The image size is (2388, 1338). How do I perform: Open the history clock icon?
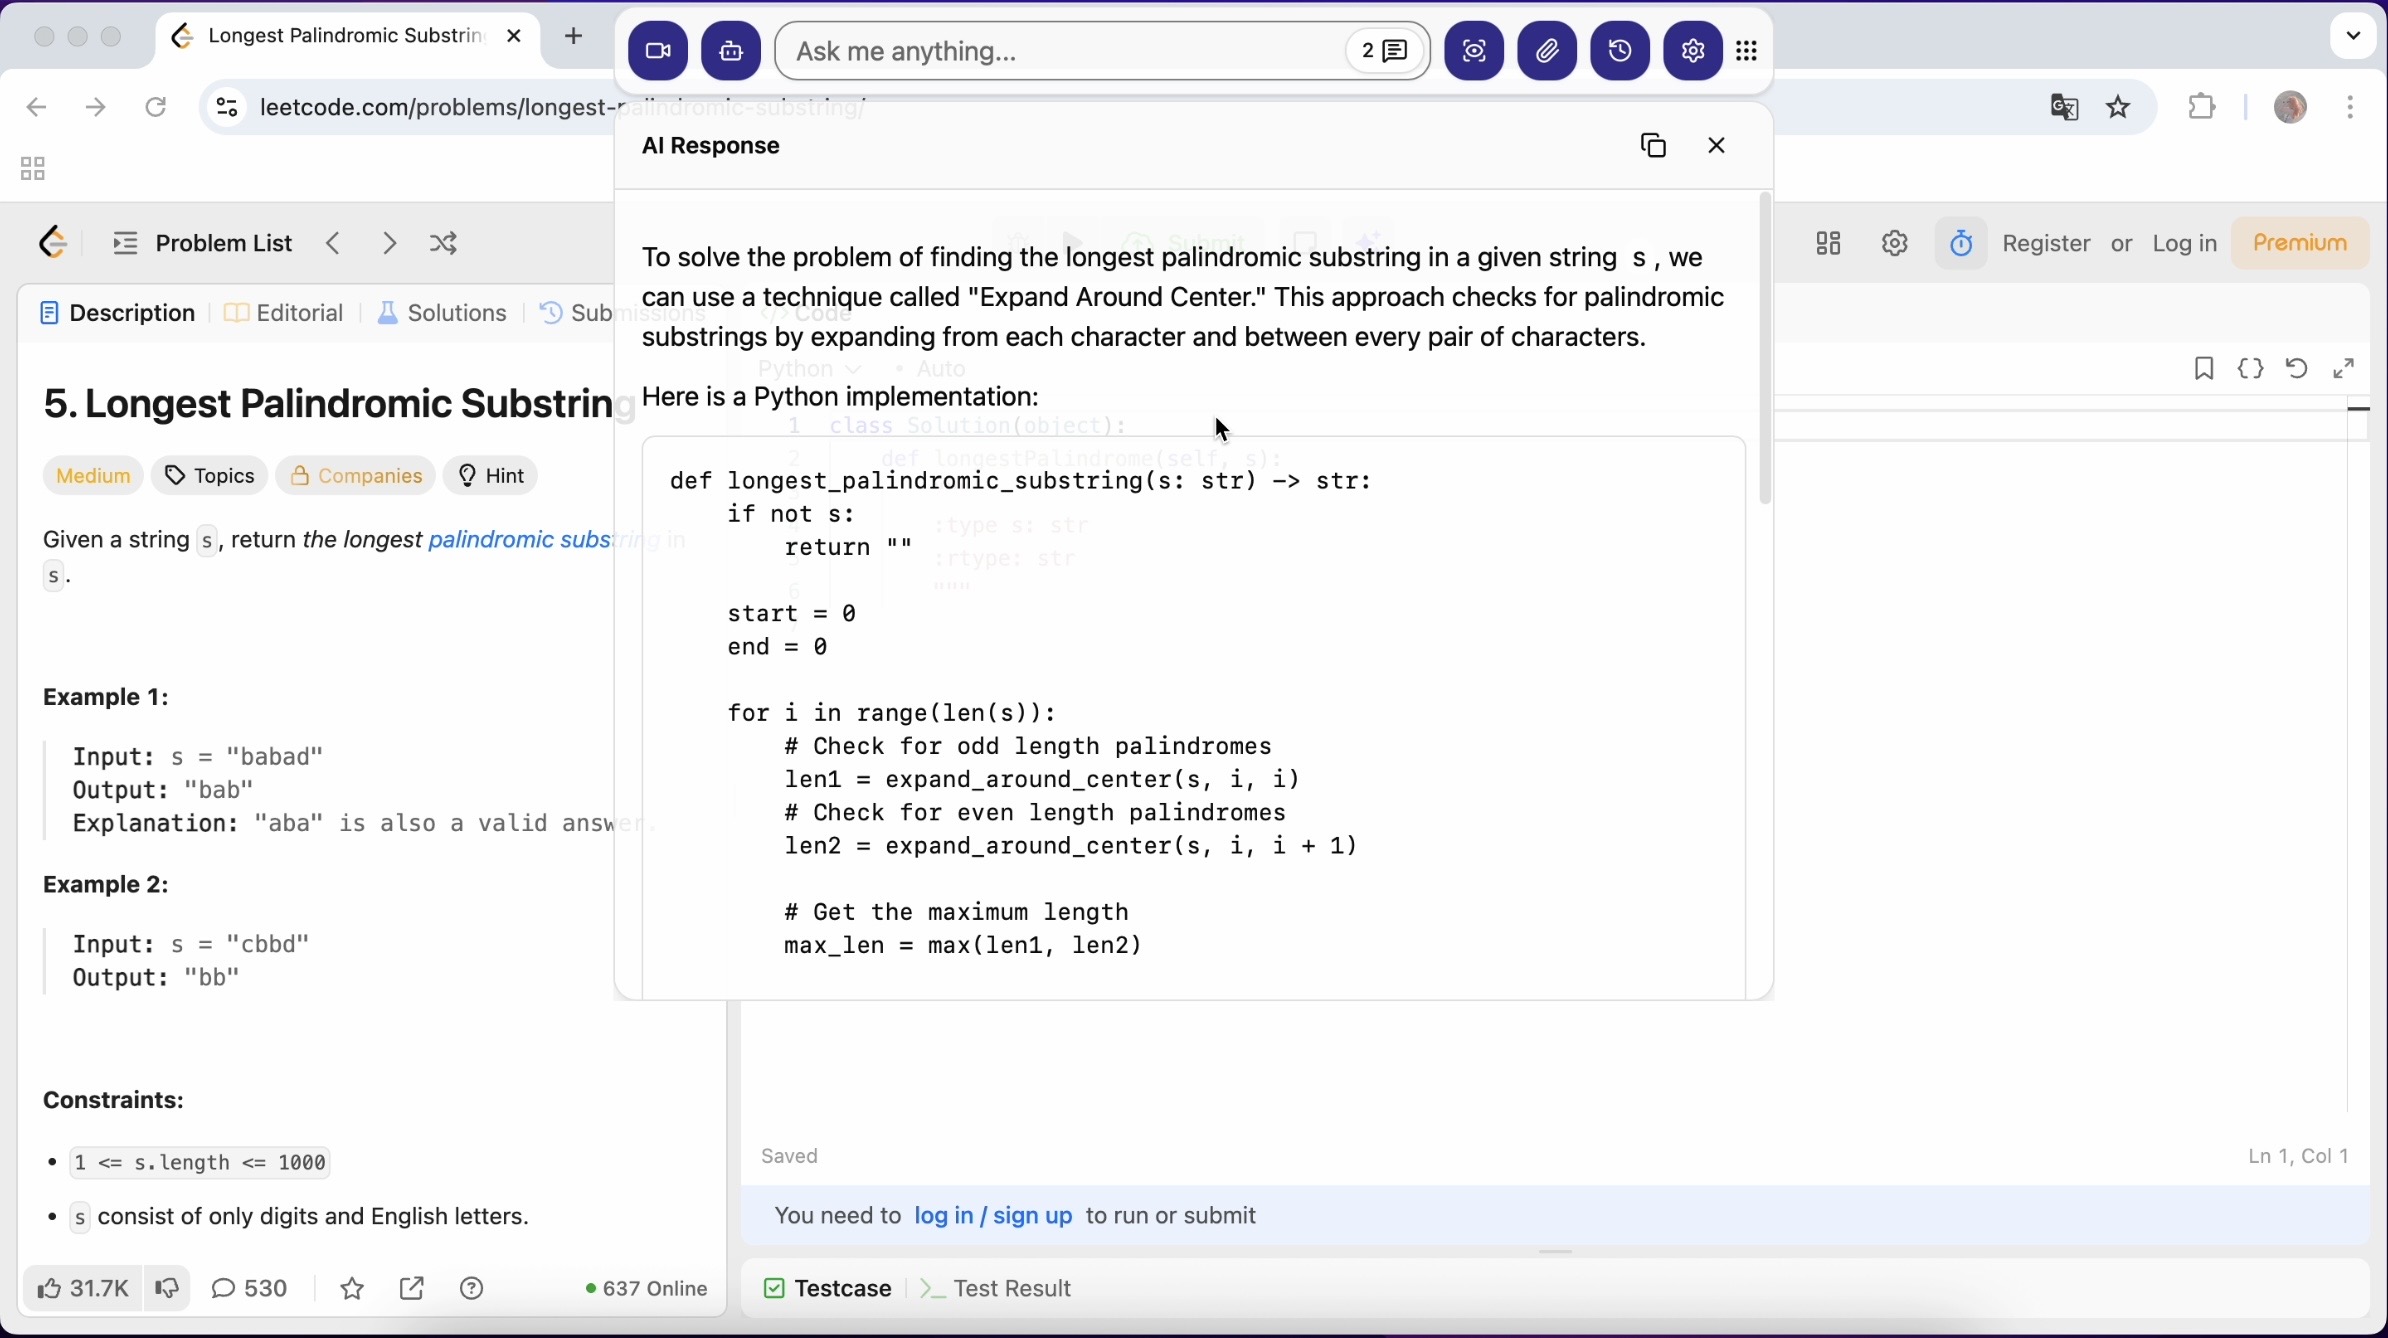click(1621, 51)
